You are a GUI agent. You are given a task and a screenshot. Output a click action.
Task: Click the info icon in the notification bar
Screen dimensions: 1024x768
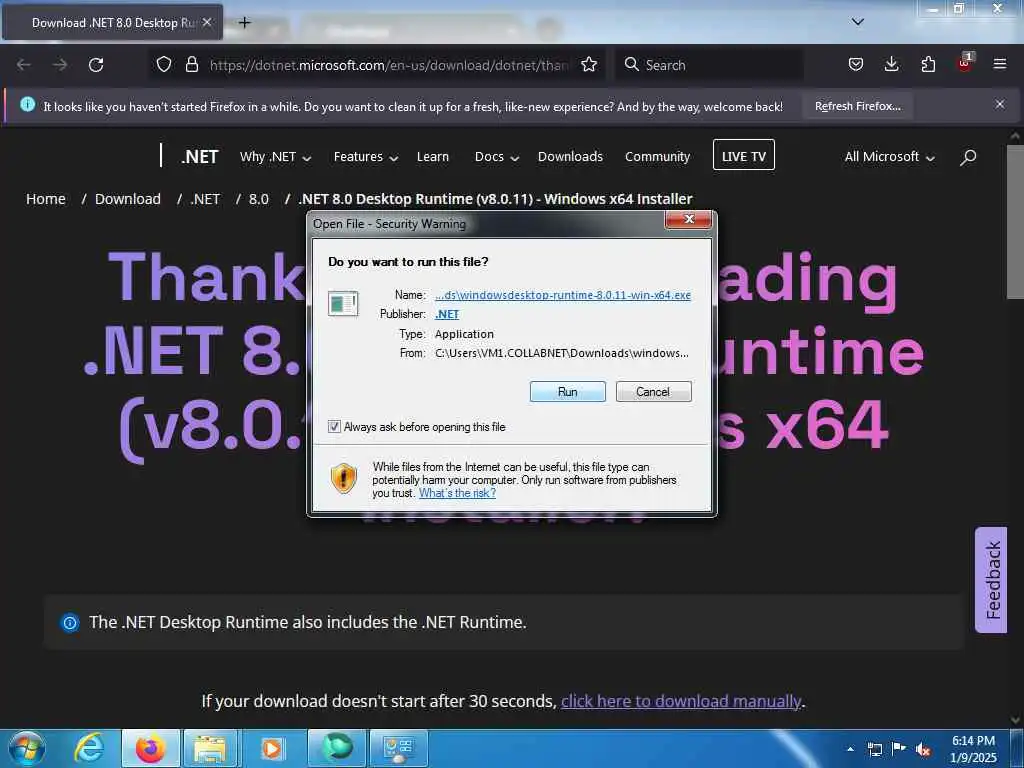[27, 104]
